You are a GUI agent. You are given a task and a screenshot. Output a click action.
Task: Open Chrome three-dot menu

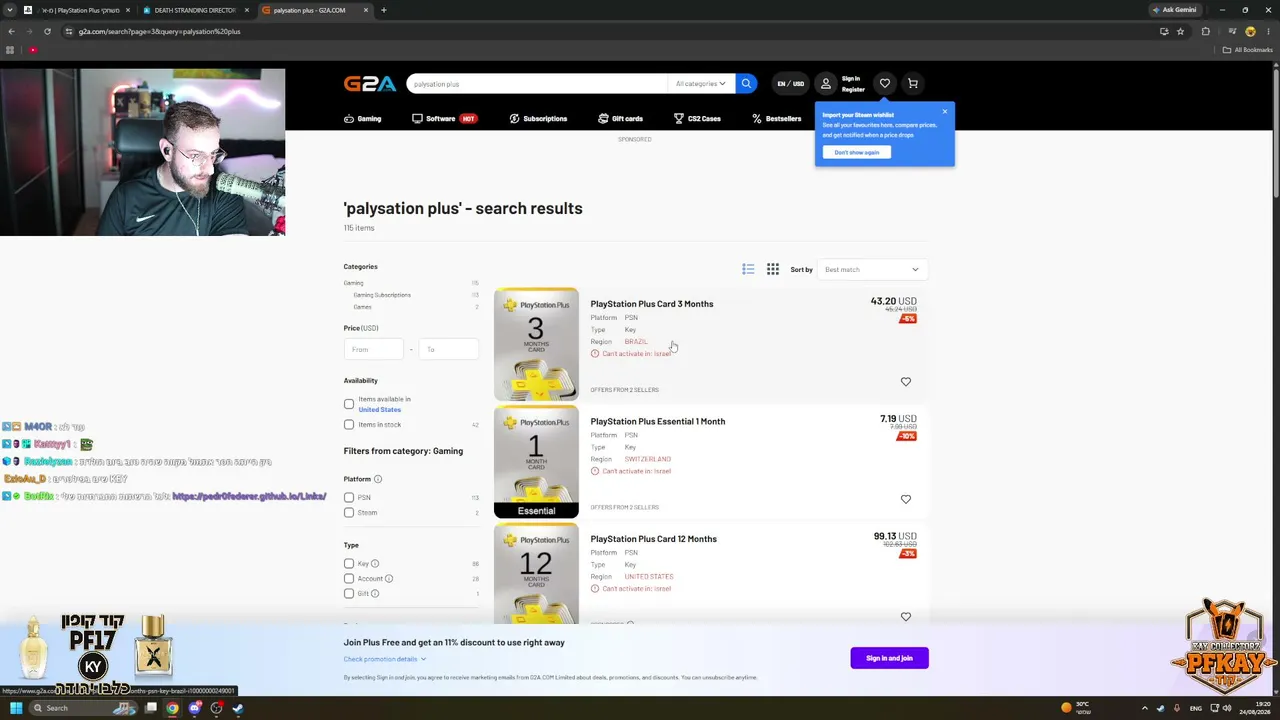tap(1269, 31)
